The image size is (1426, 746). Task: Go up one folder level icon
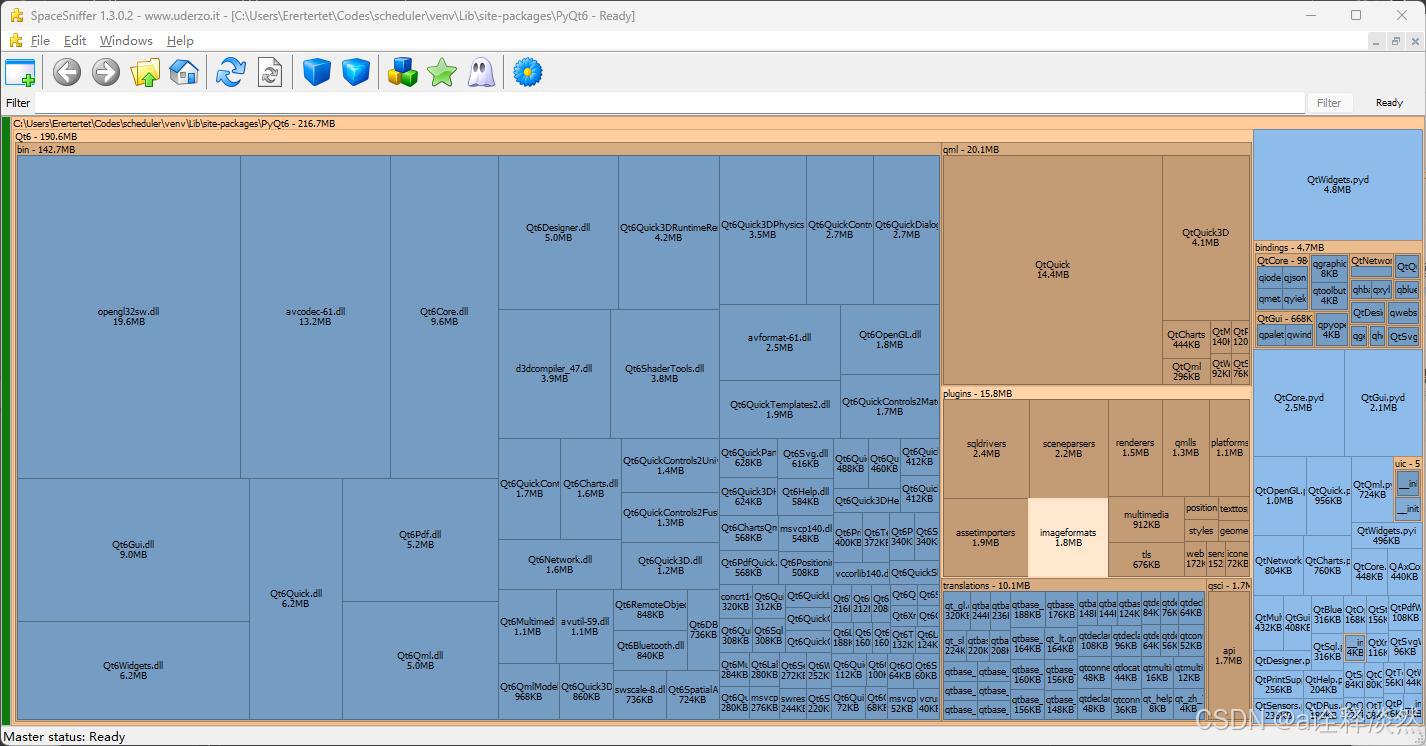[x=145, y=72]
